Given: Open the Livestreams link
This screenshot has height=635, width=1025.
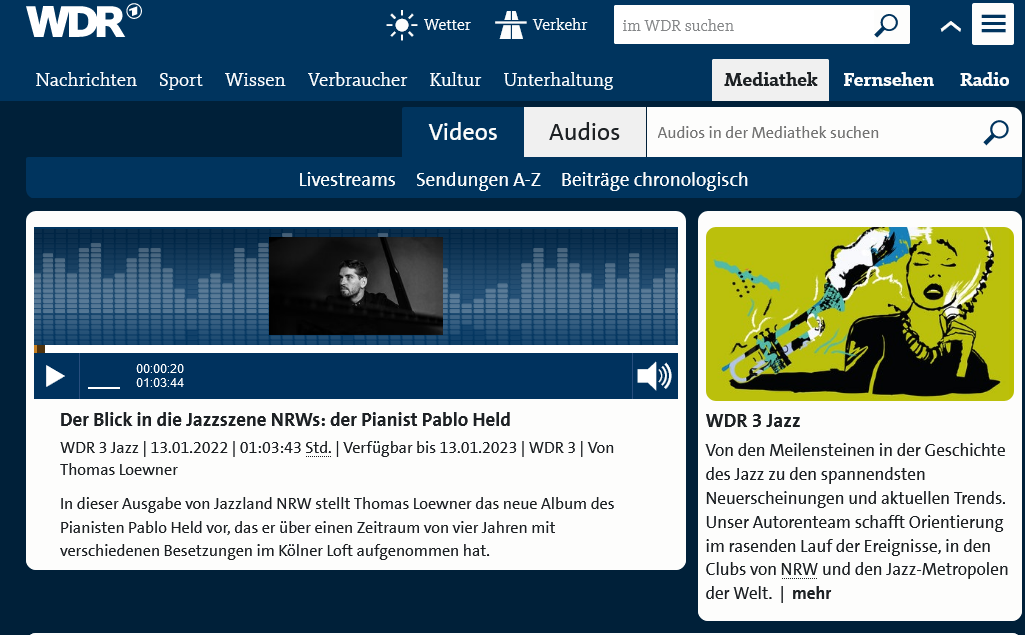Looking at the screenshot, I should coord(347,180).
